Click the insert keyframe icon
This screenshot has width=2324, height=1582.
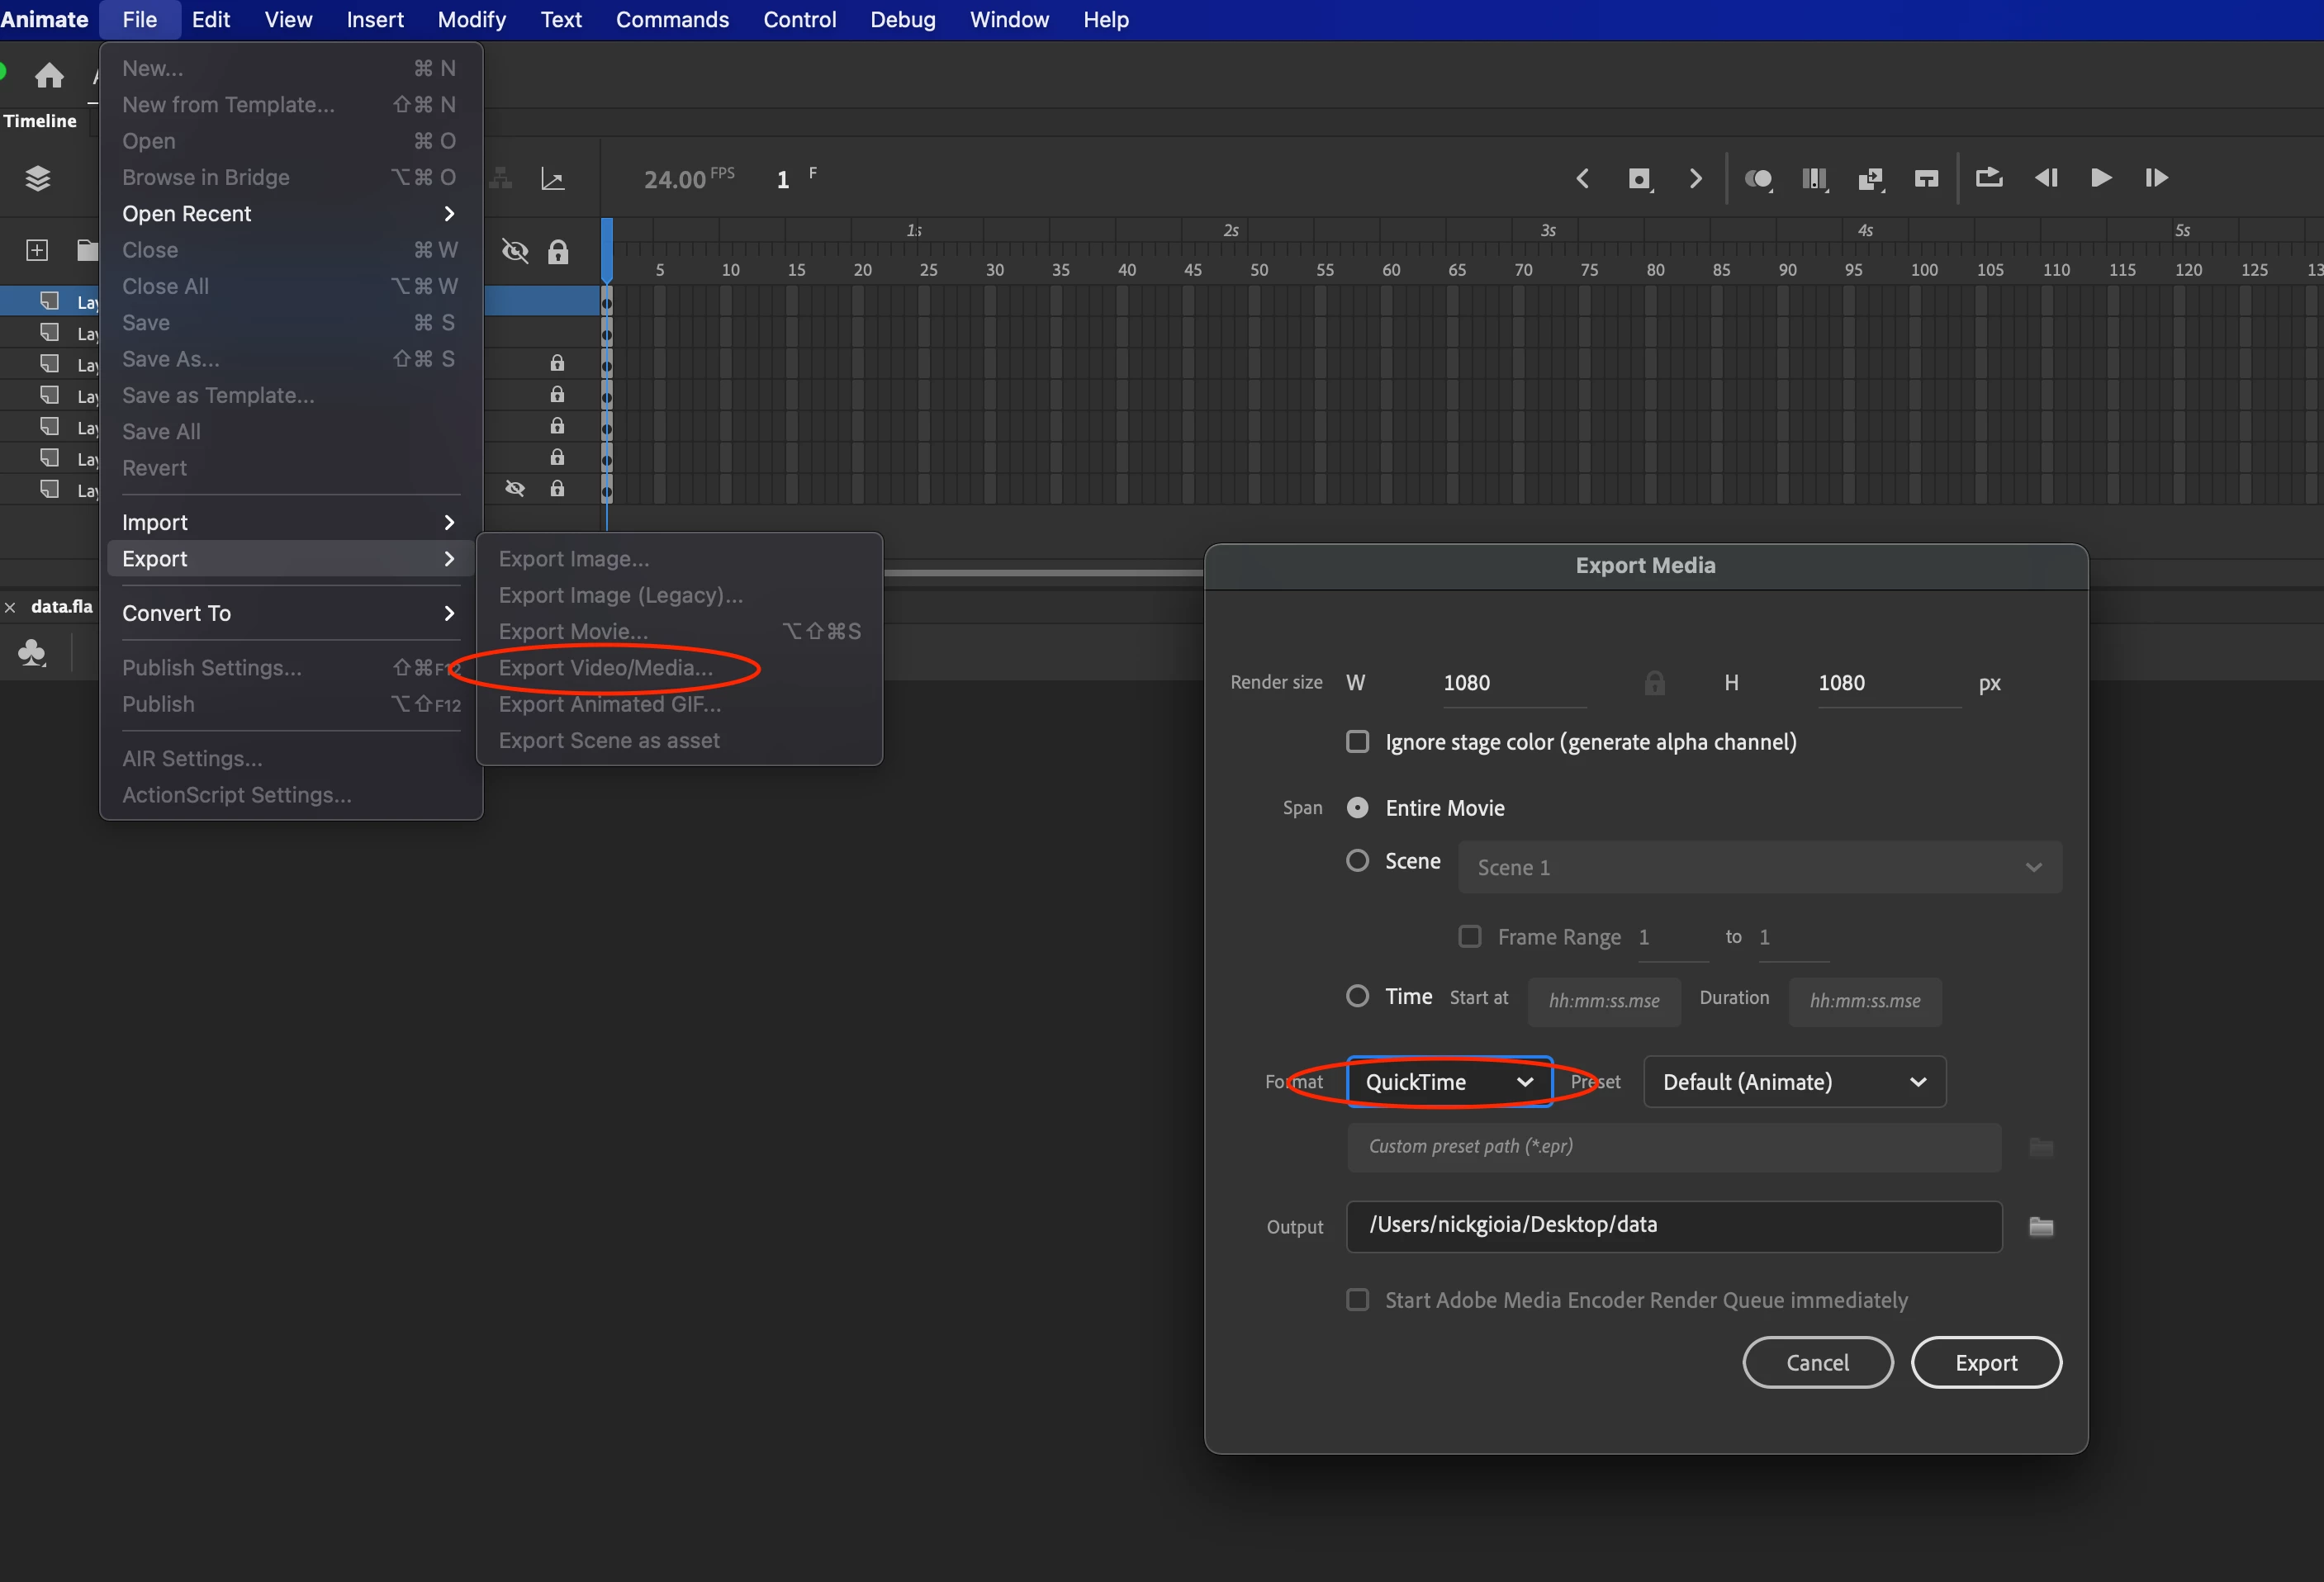coord(1639,179)
